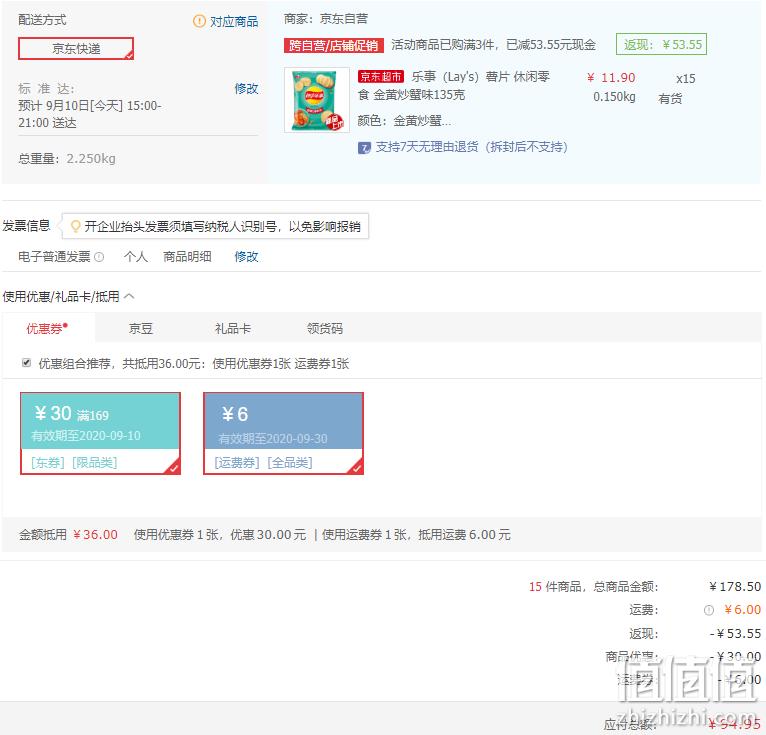Switch to the 京豆 tab
766x735 pixels.
tap(141, 329)
